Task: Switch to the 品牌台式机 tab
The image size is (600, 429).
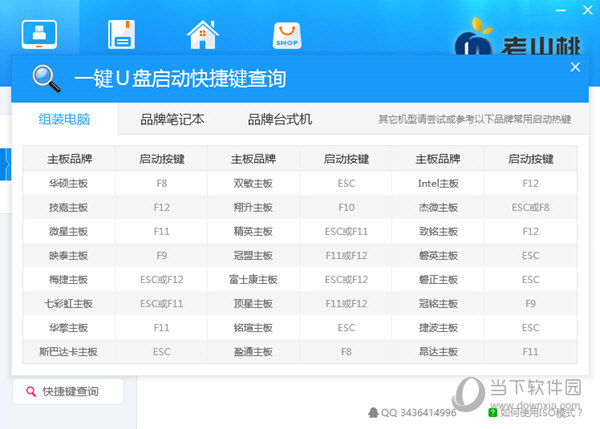Action: tap(280, 119)
